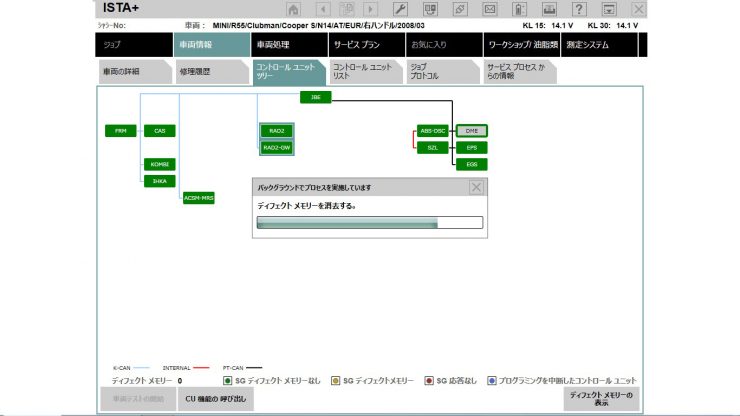Select the ACSM-MRS control unit node
The height and width of the screenshot is (416, 740).
pos(199,198)
